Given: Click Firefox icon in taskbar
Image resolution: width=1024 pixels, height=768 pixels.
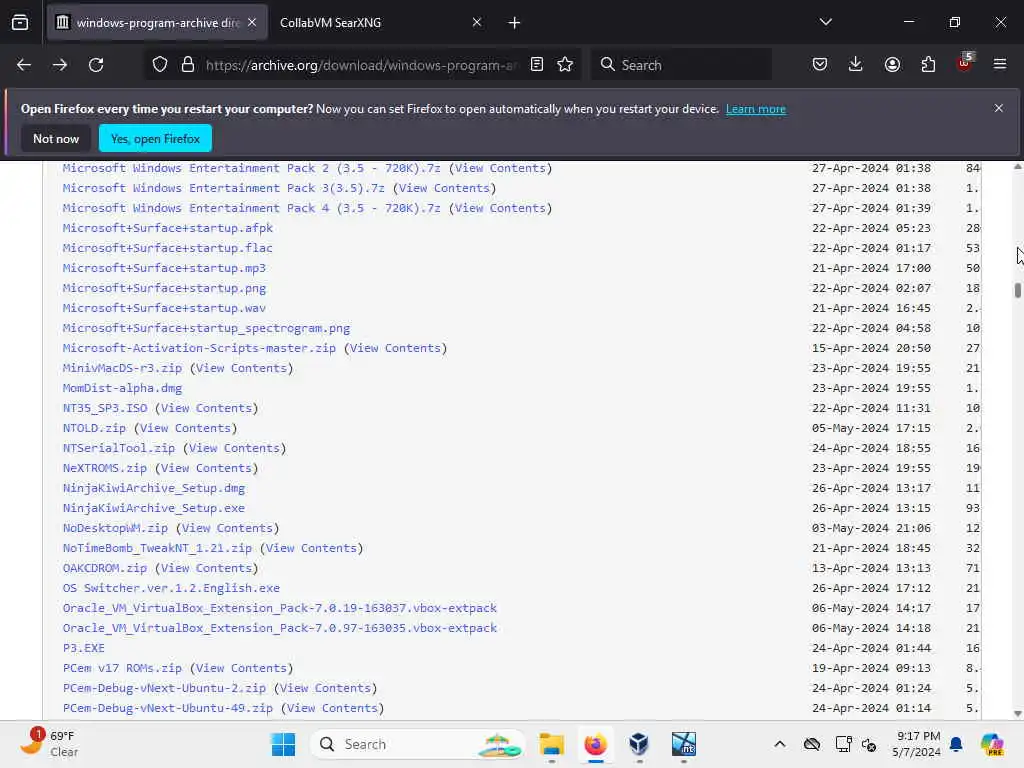Looking at the screenshot, I should coord(596,744).
